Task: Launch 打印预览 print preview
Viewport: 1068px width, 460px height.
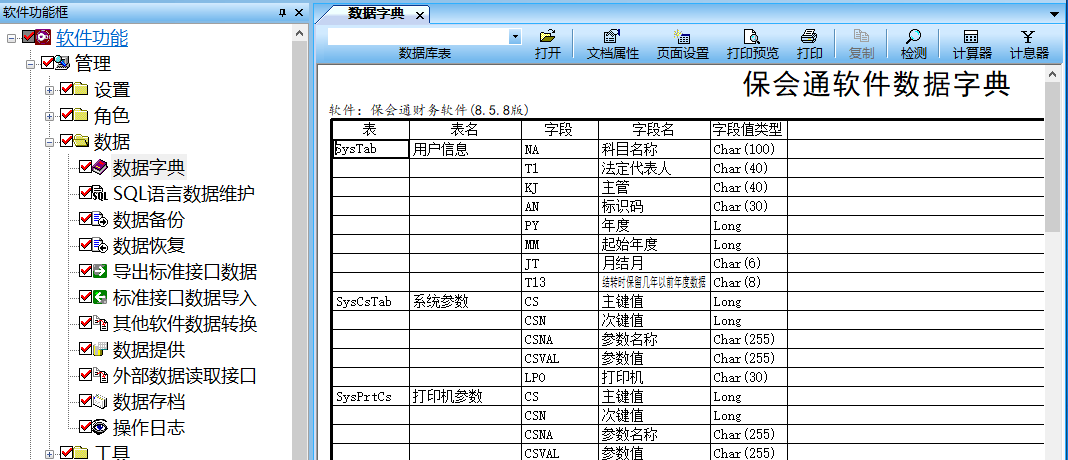Action: point(752,37)
